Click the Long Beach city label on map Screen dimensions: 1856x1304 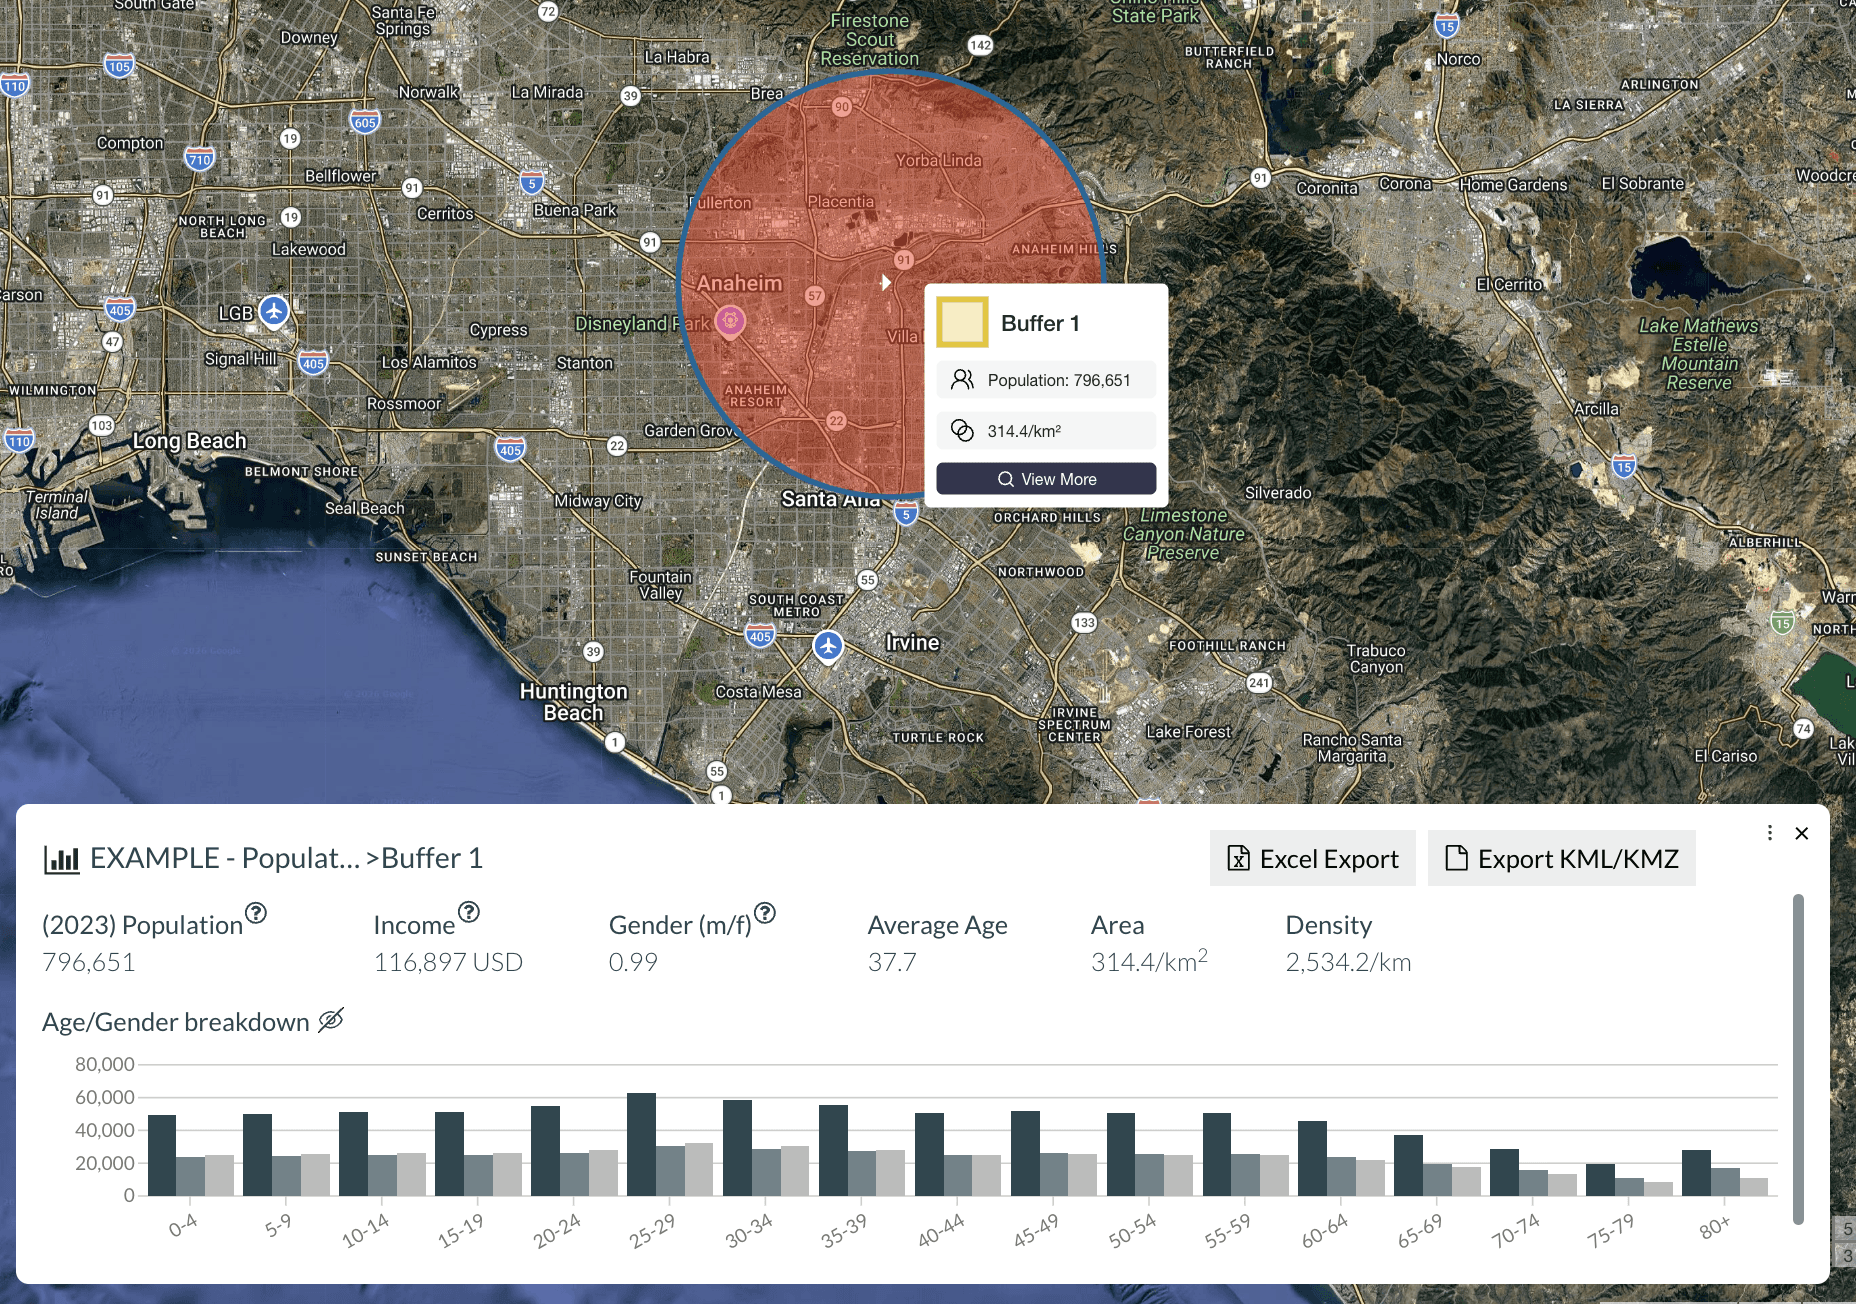[x=190, y=440]
